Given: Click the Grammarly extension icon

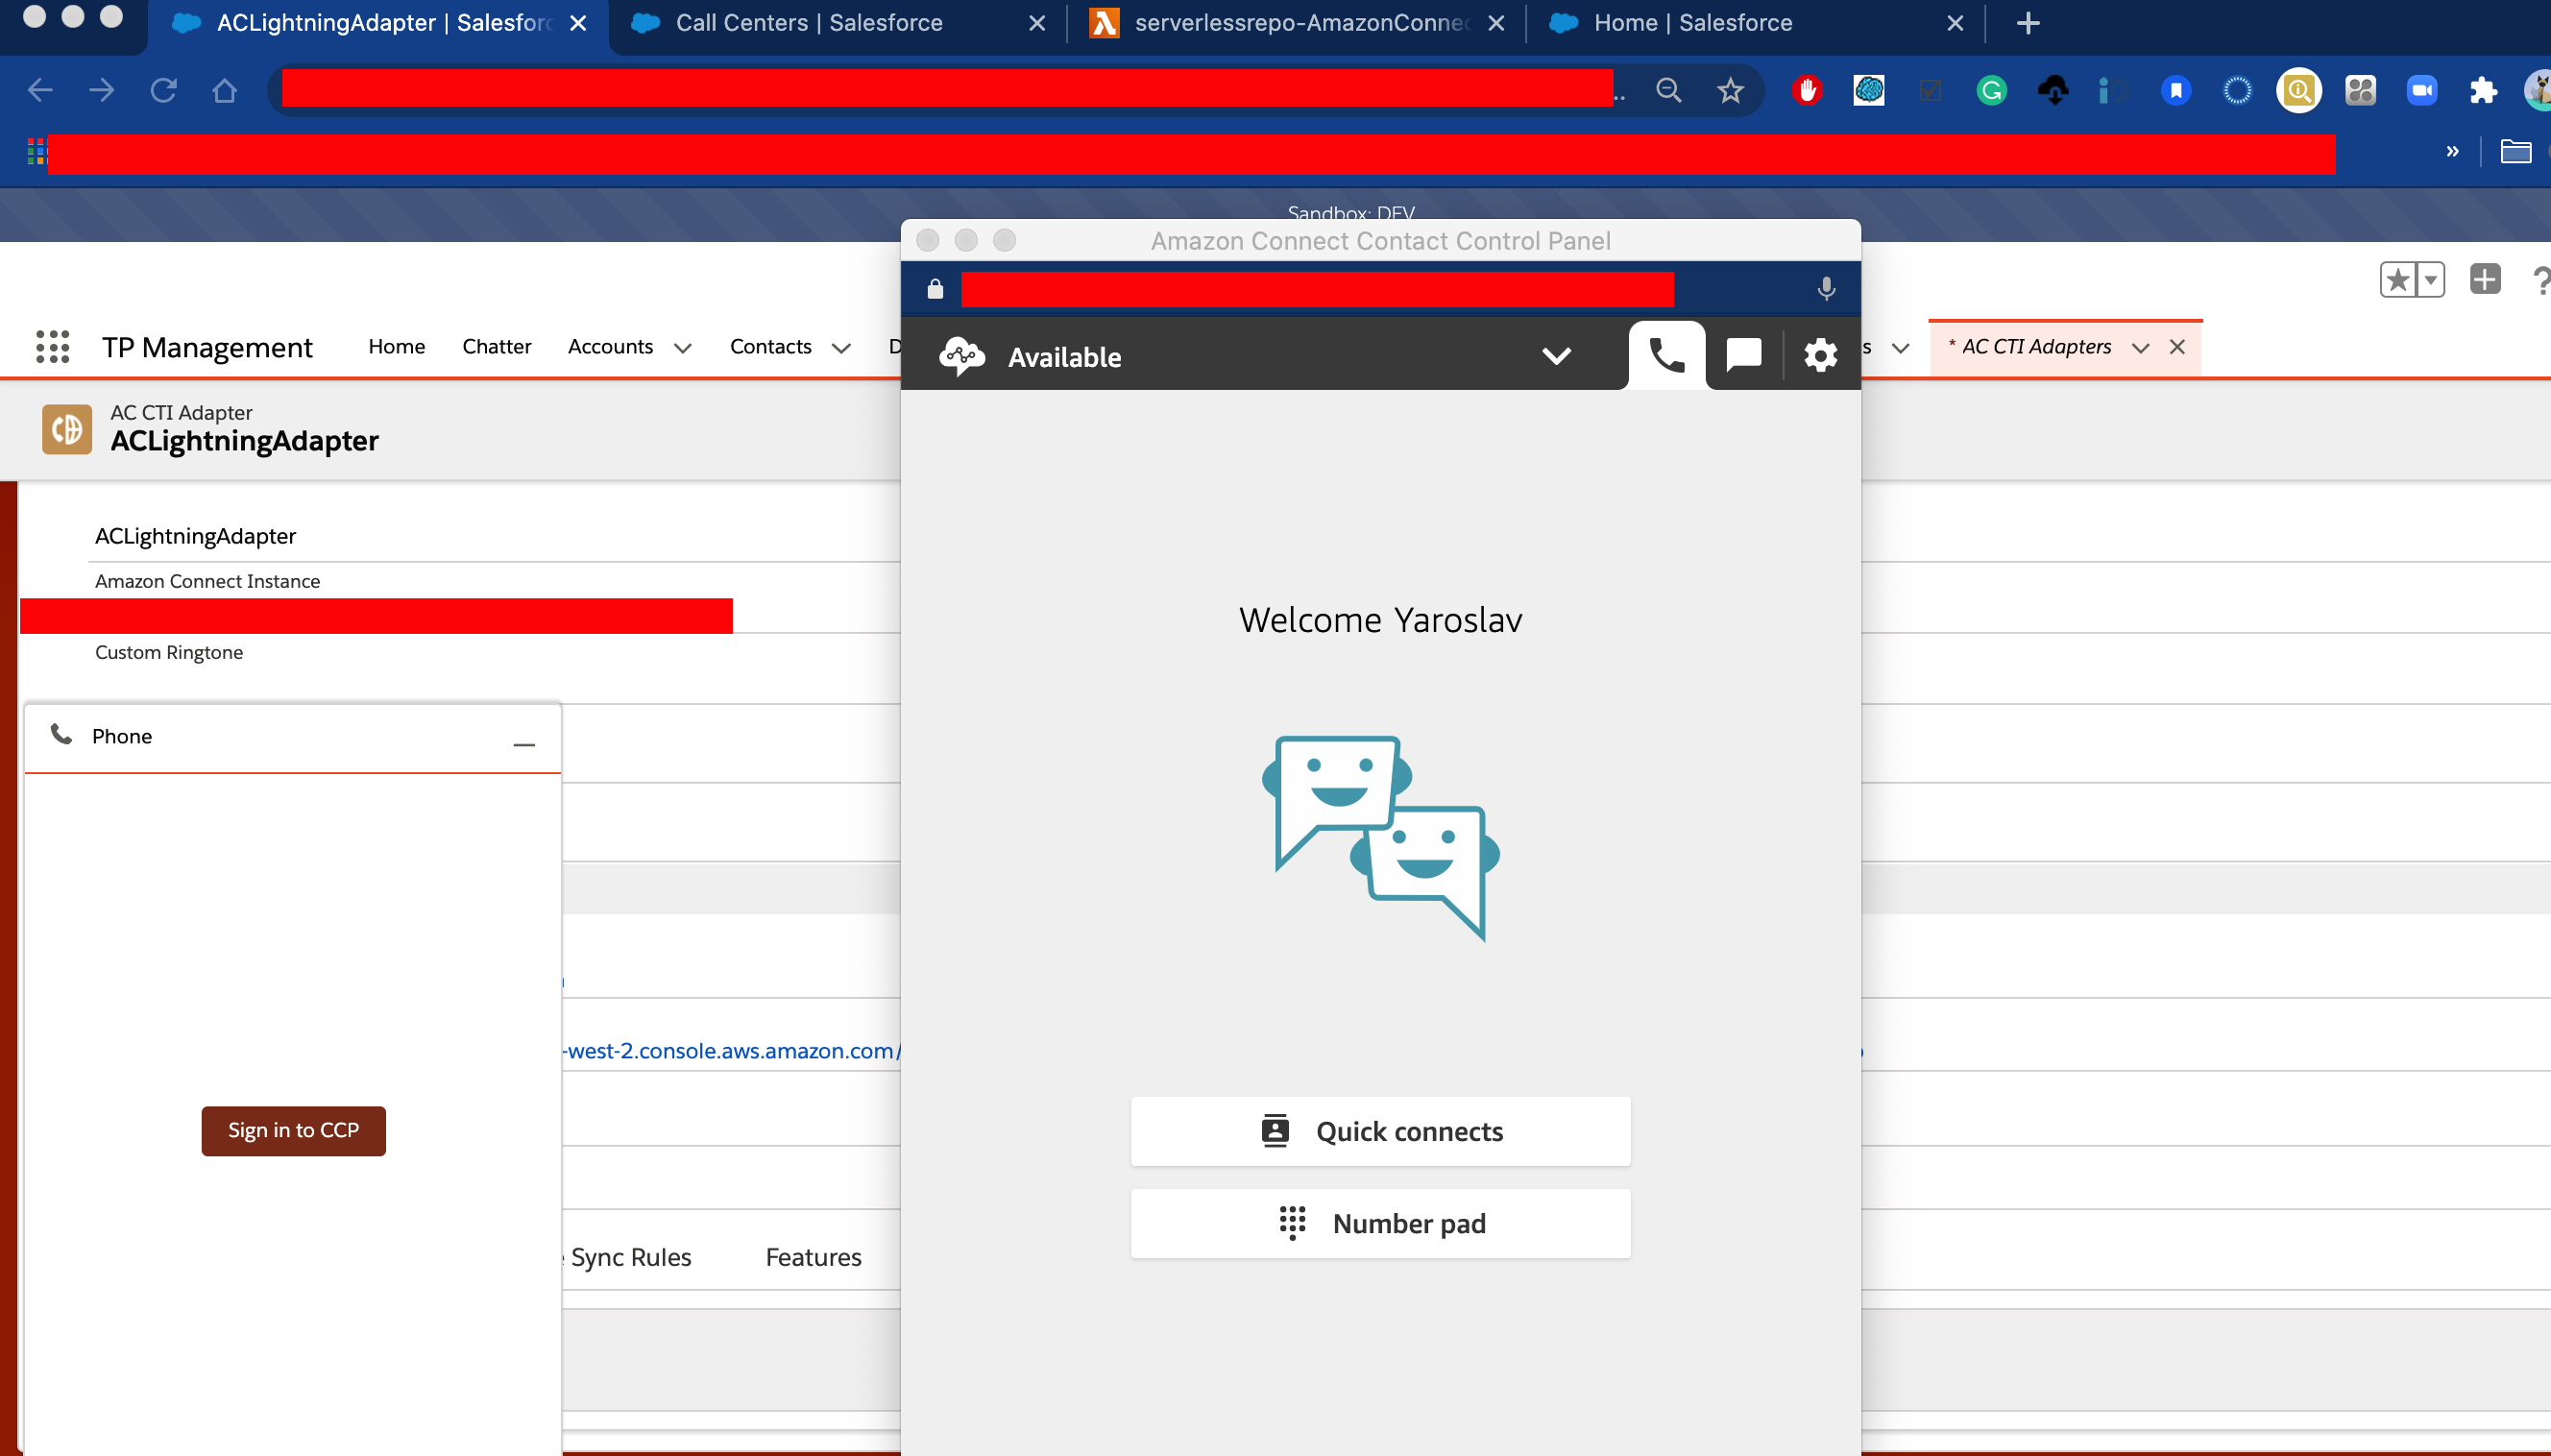Looking at the screenshot, I should 1991,91.
